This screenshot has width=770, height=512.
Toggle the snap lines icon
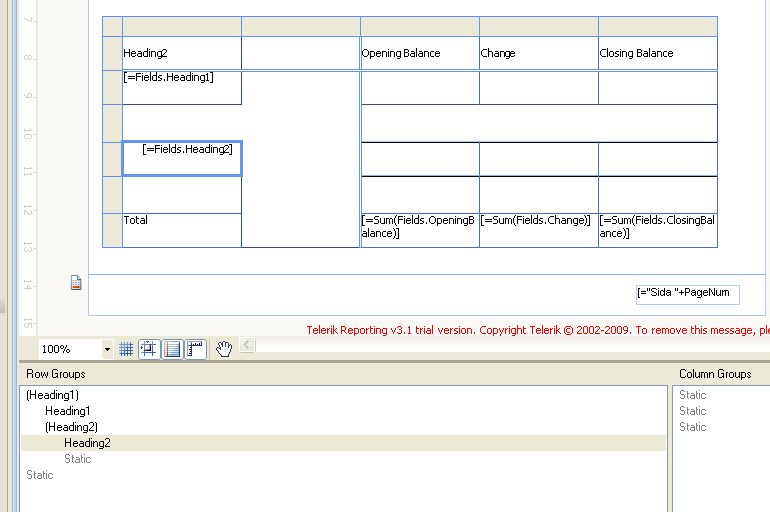click(x=172, y=349)
